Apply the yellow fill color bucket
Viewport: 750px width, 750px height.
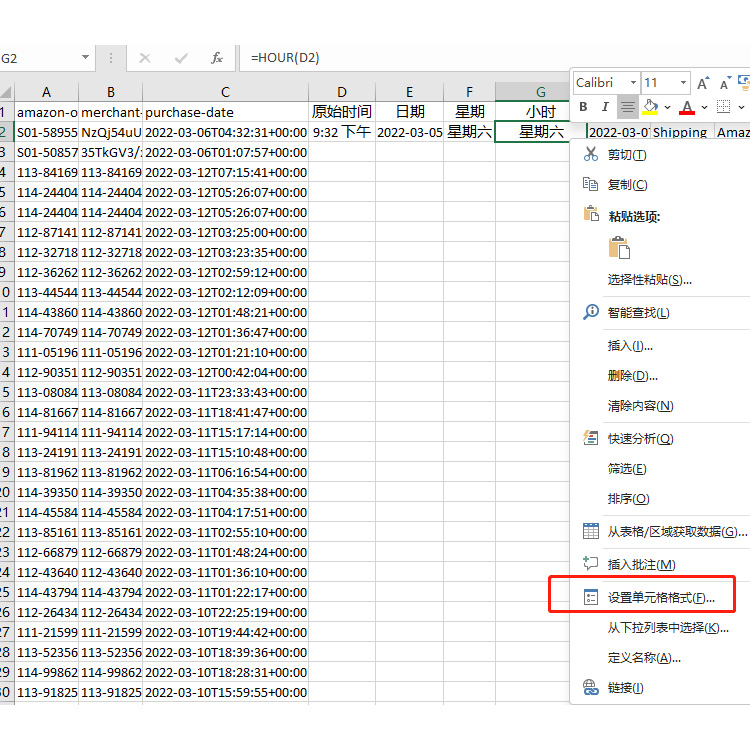[650, 107]
